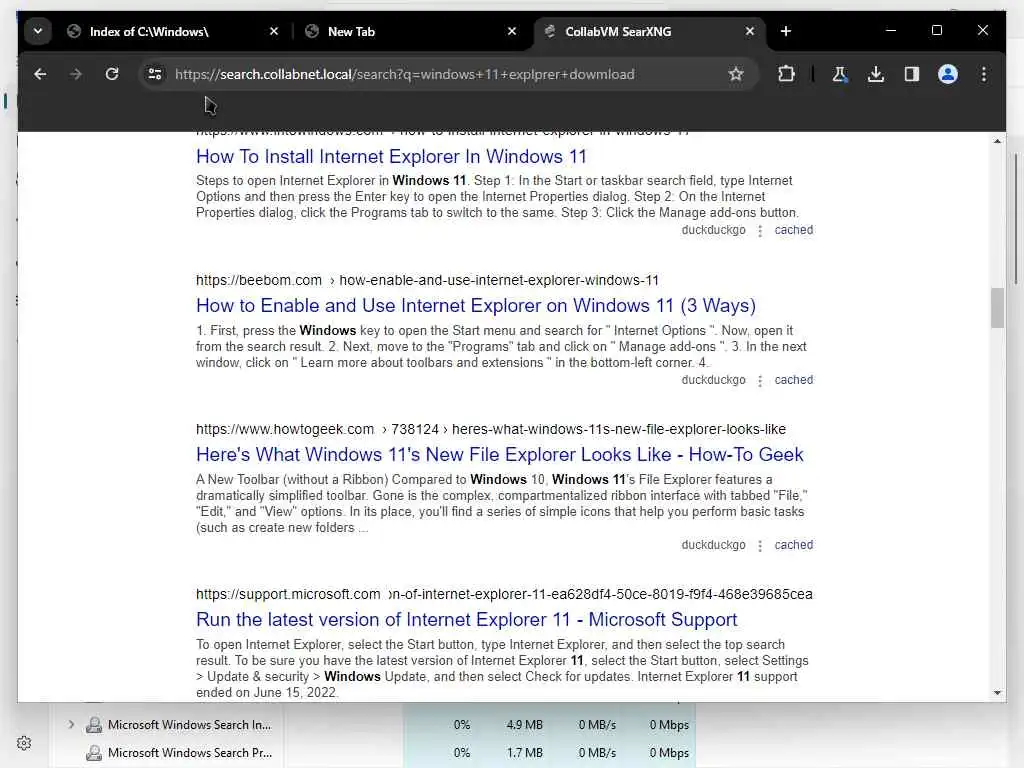1024x768 pixels.
Task: Click the vertical scrollbar thumb
Action: (997, 308)
